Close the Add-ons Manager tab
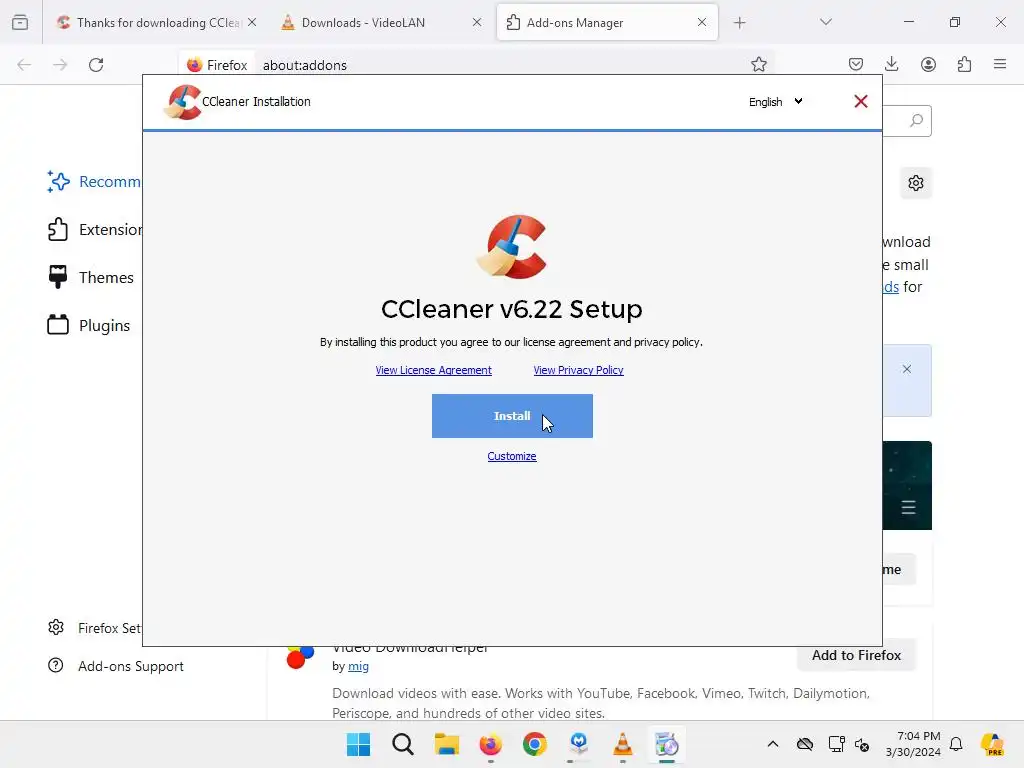Screen dimensions: 1024x768 702,22
